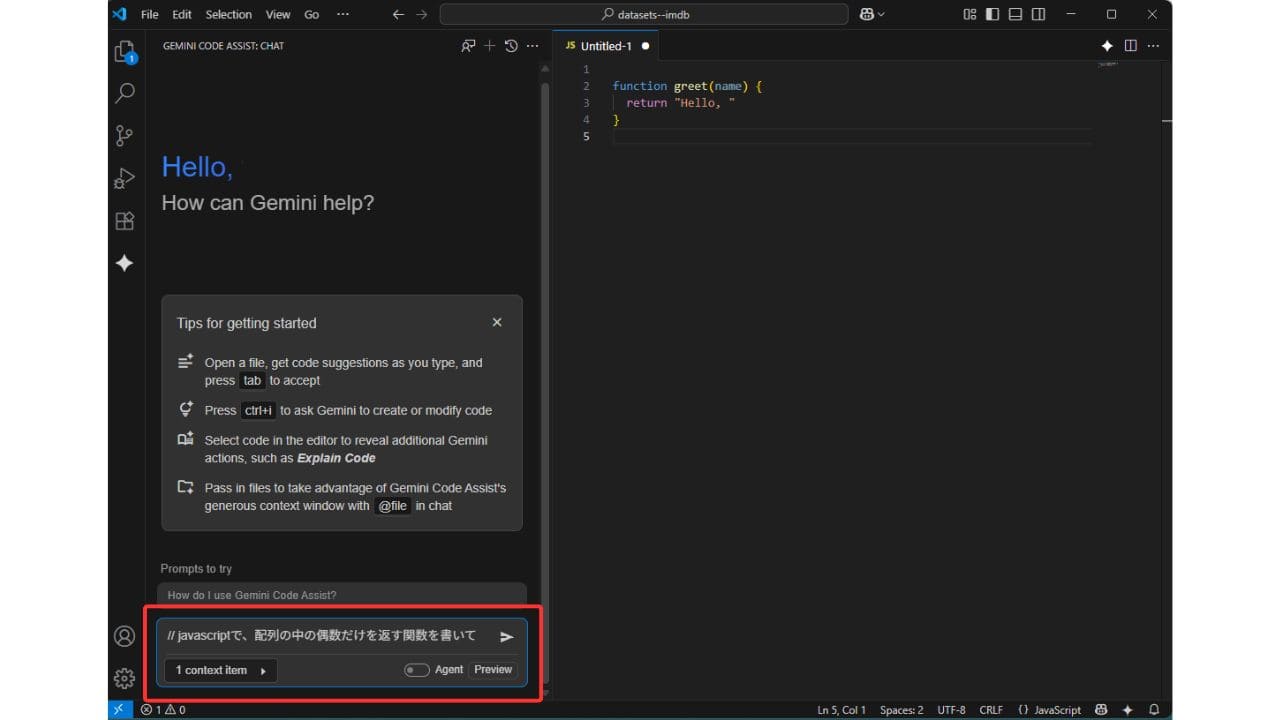Open Gemini chat history icon

pyautogui.click(x=510, y=45)
